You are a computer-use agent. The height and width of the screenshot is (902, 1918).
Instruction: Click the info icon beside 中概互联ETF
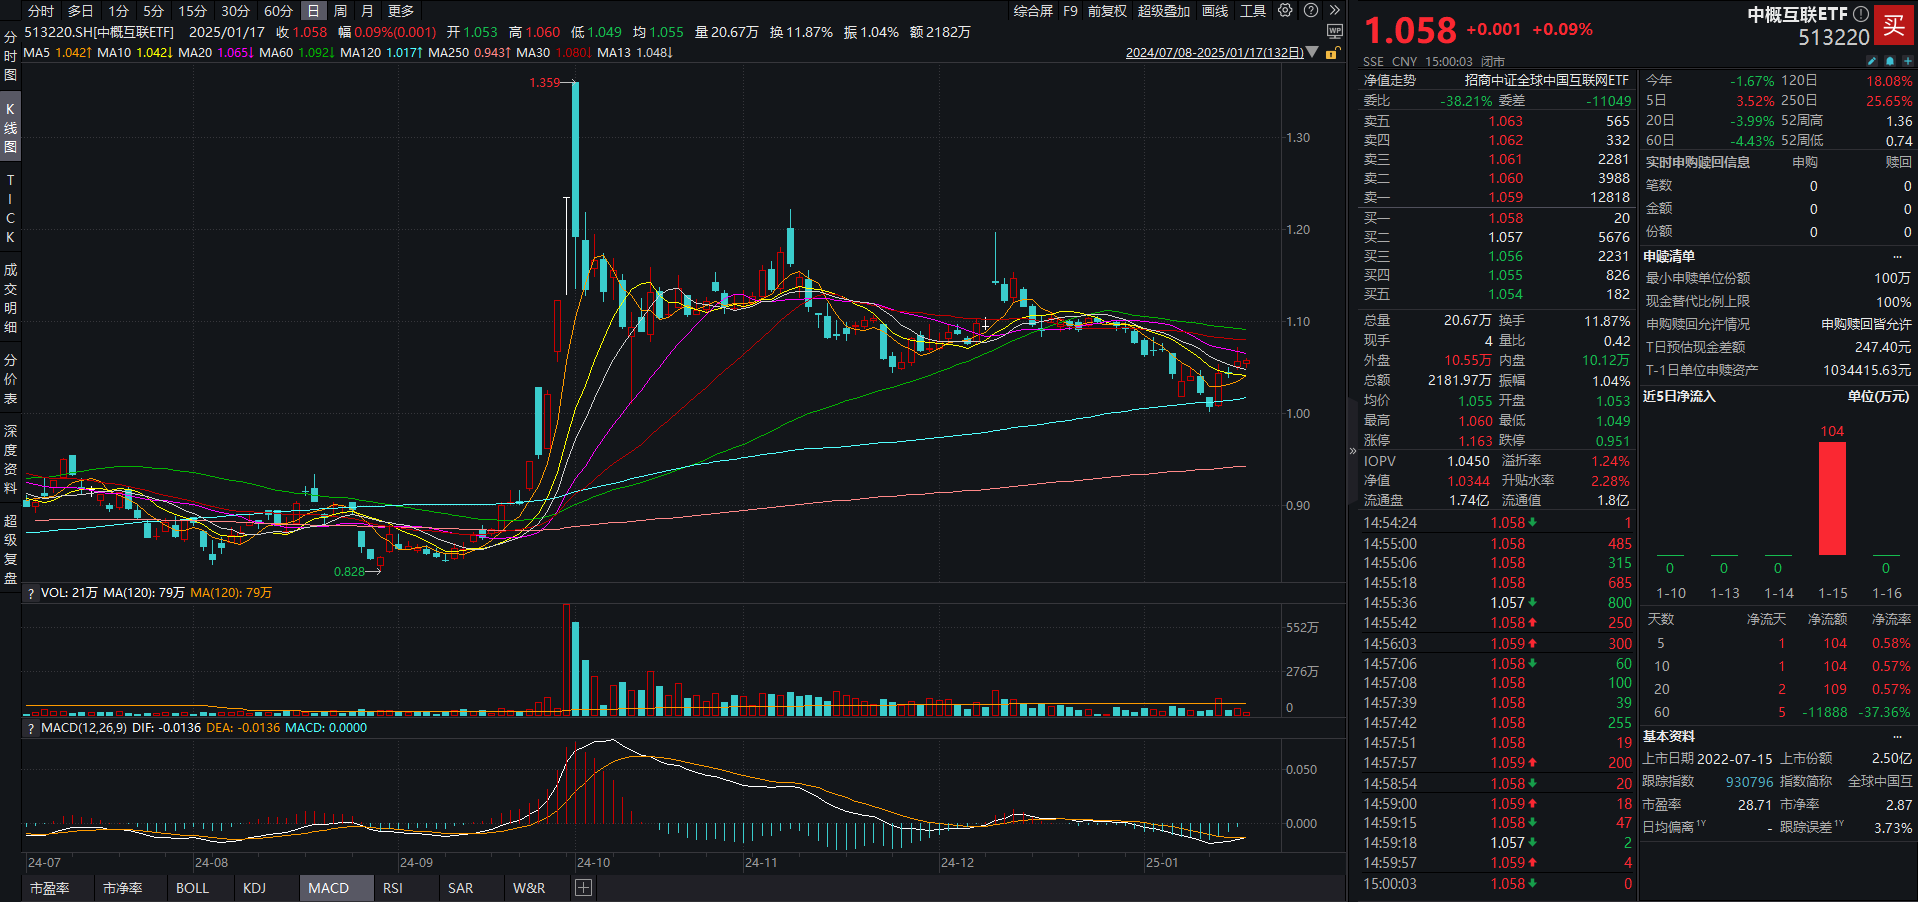click(x=1860, y=14)
